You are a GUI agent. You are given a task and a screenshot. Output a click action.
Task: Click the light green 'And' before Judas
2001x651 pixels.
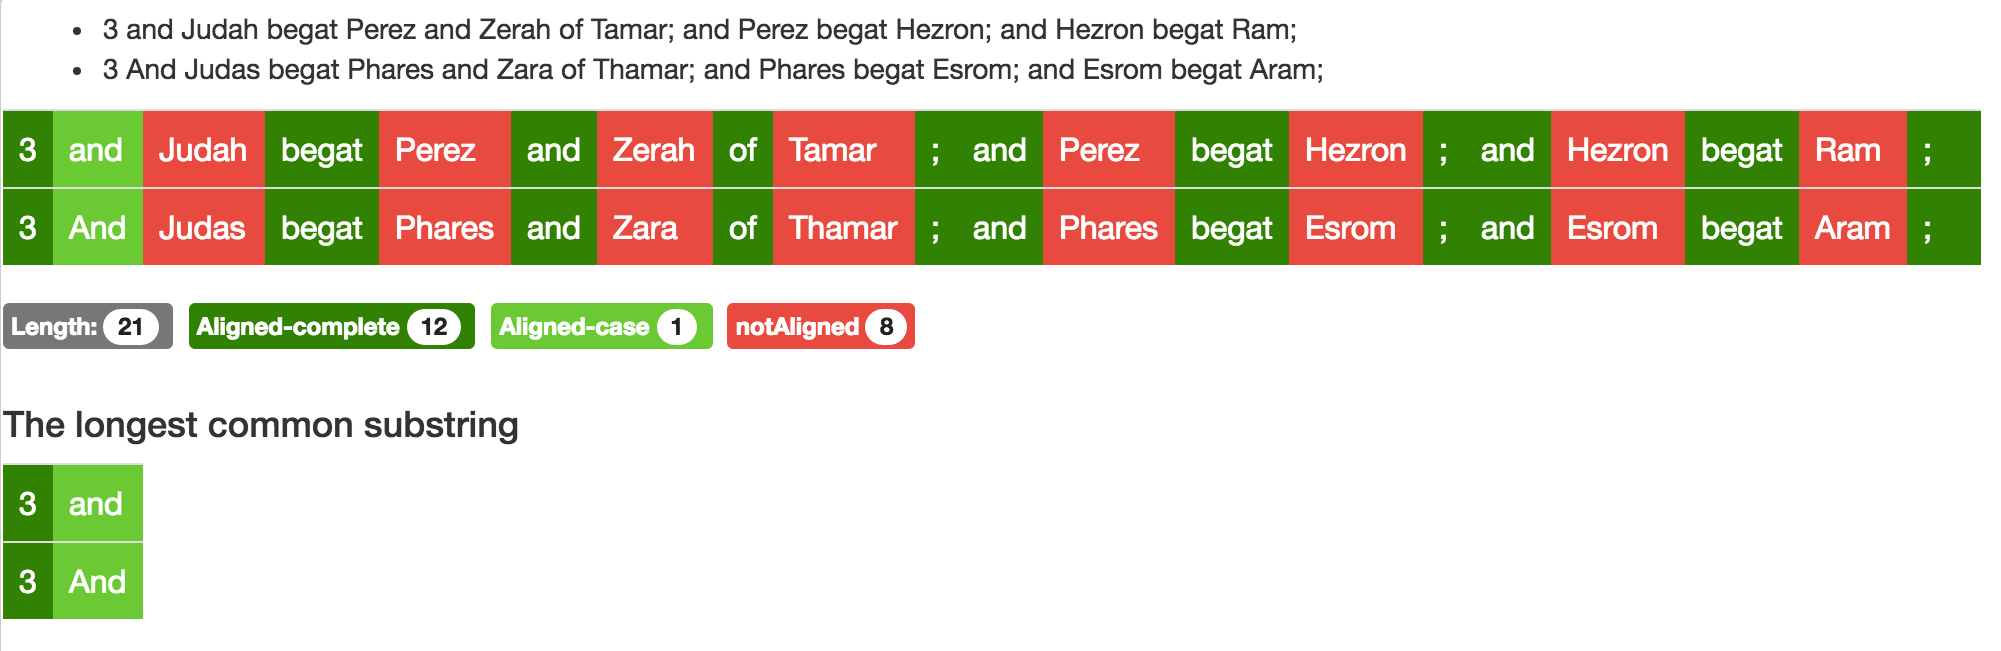tap(97, 228)
